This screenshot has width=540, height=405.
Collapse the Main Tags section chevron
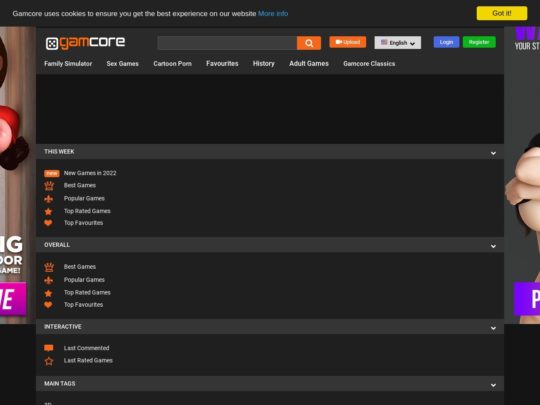493,385
